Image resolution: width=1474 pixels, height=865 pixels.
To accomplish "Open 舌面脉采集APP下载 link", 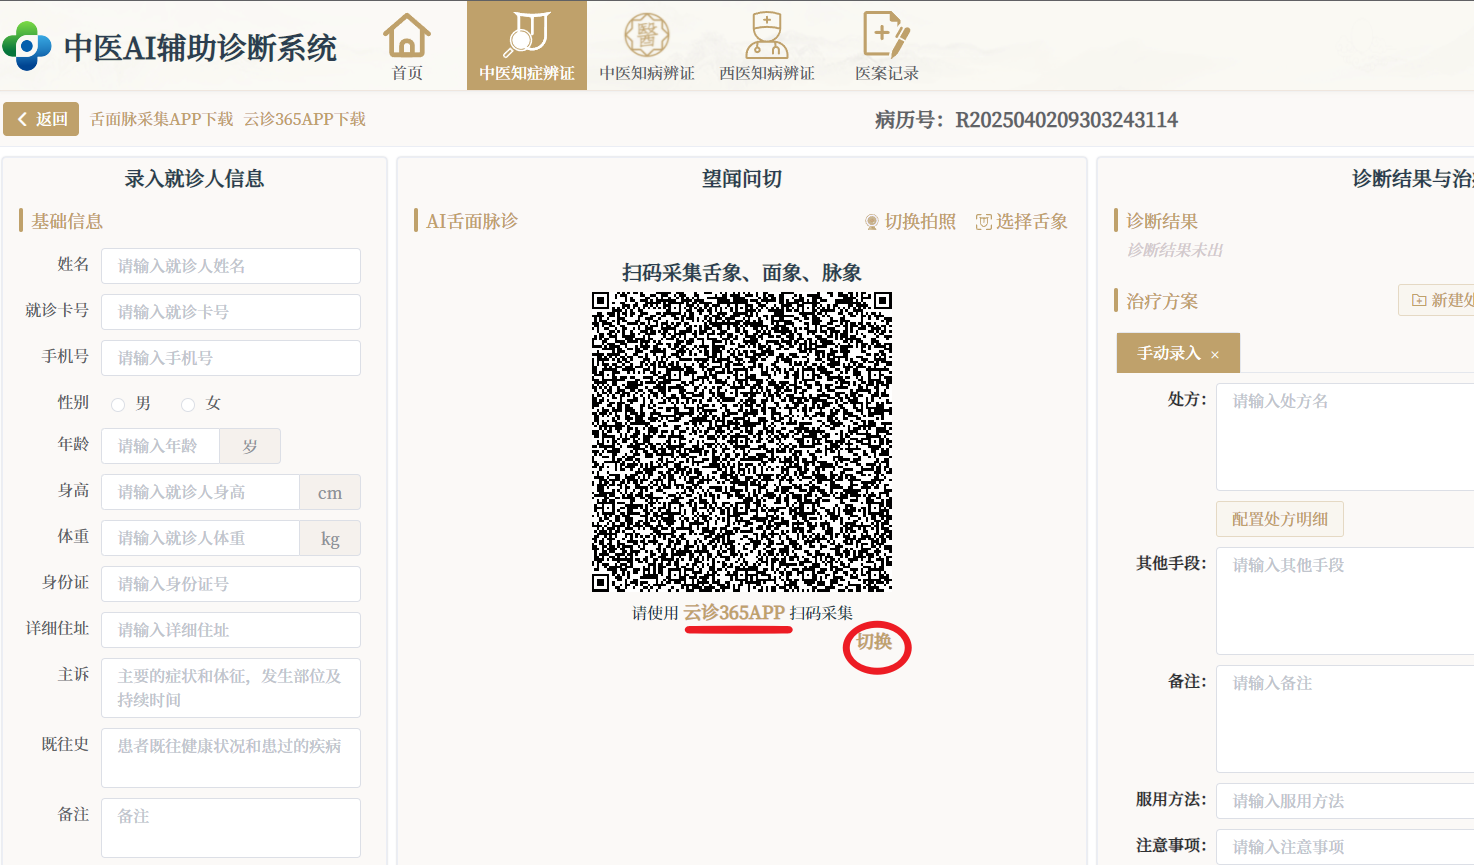I will (x=162, y=119).
